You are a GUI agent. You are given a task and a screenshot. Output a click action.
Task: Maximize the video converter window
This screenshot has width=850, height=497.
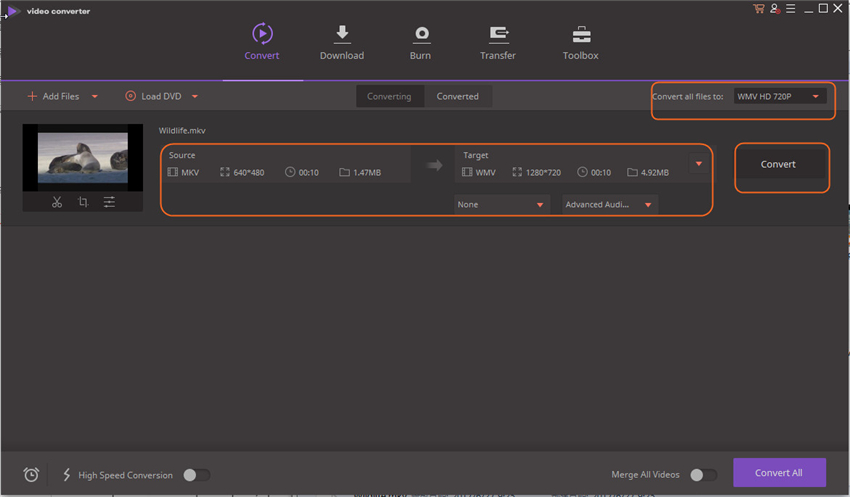(823, 8)
